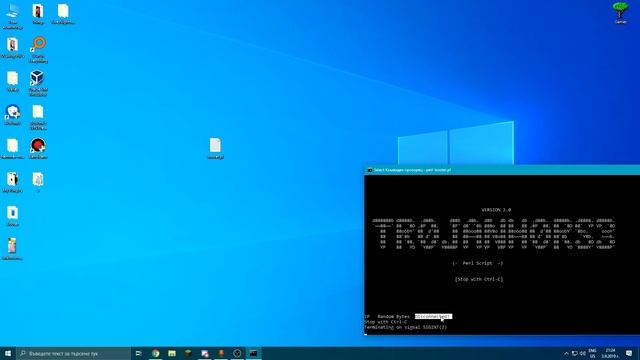Open the volume control tray icon
Screen dimensions: 640x360
coord(582,353)
